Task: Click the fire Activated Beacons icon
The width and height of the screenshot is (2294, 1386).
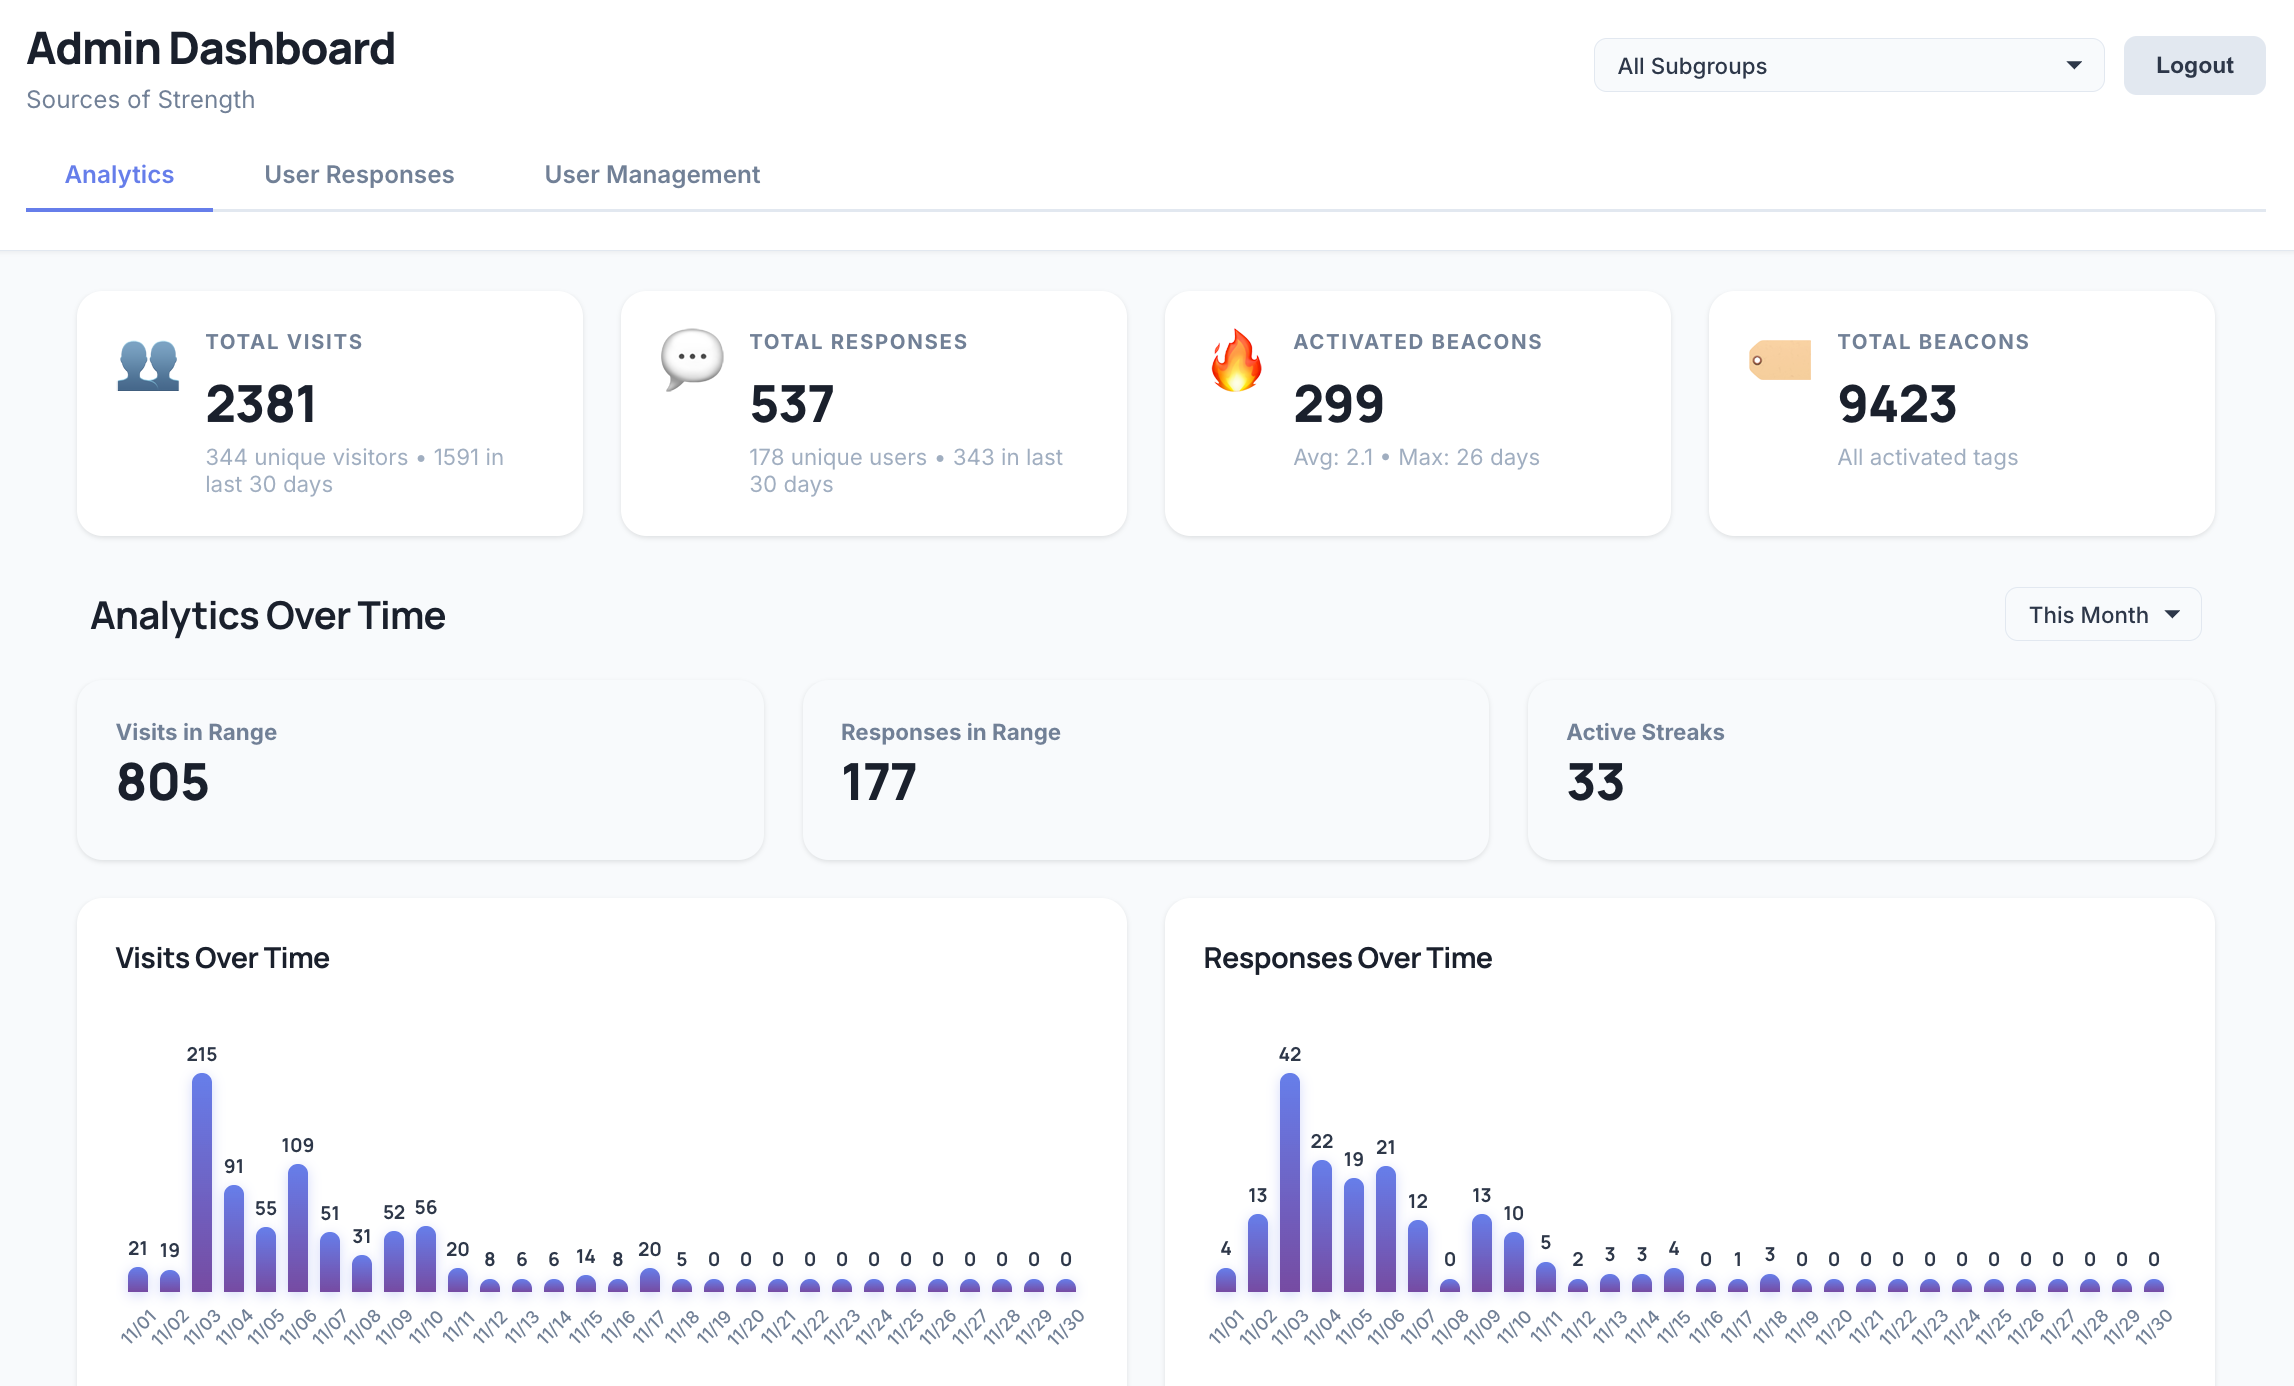Action: pos(1236,361)
